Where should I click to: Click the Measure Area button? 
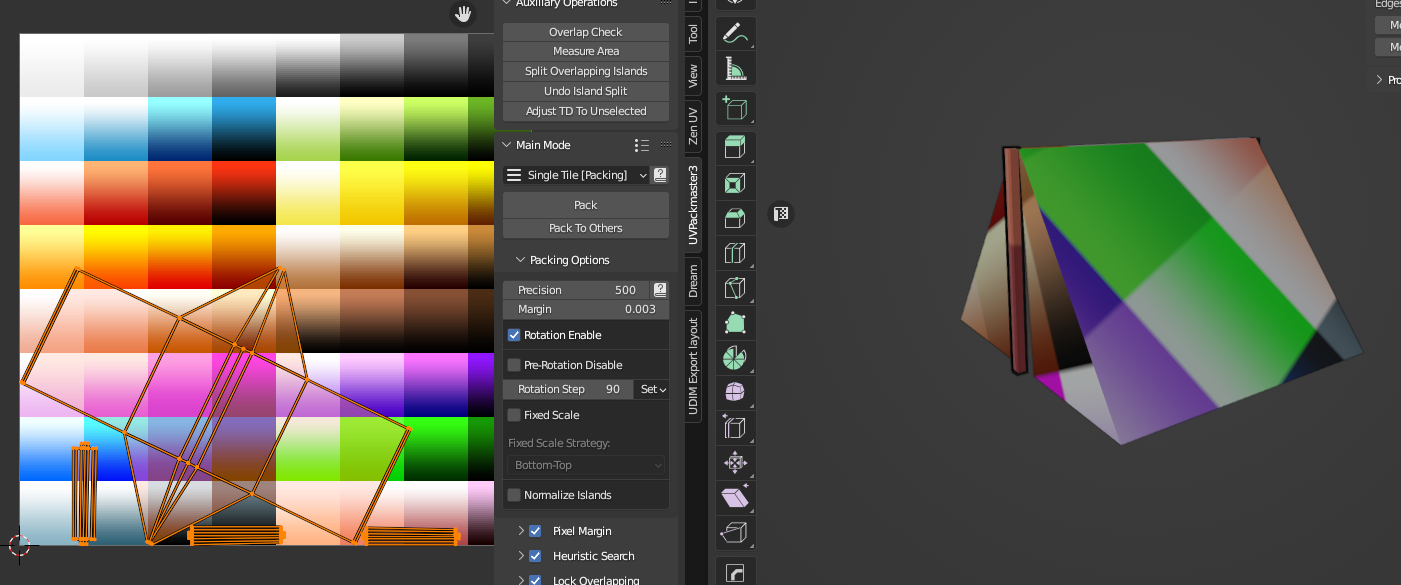(x=586, y=51)
